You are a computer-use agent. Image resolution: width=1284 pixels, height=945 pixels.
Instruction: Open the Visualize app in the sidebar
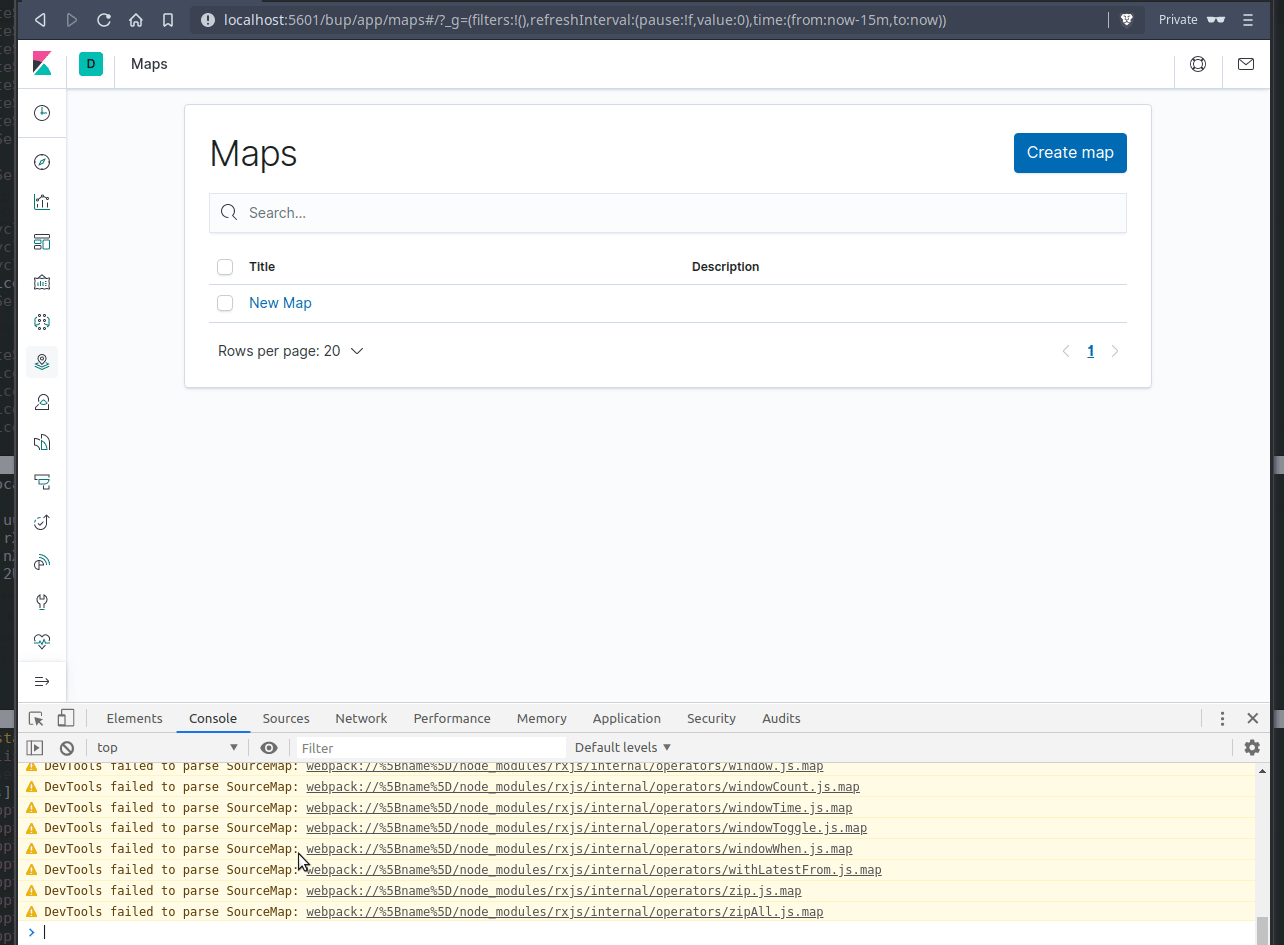pos(42,202)
